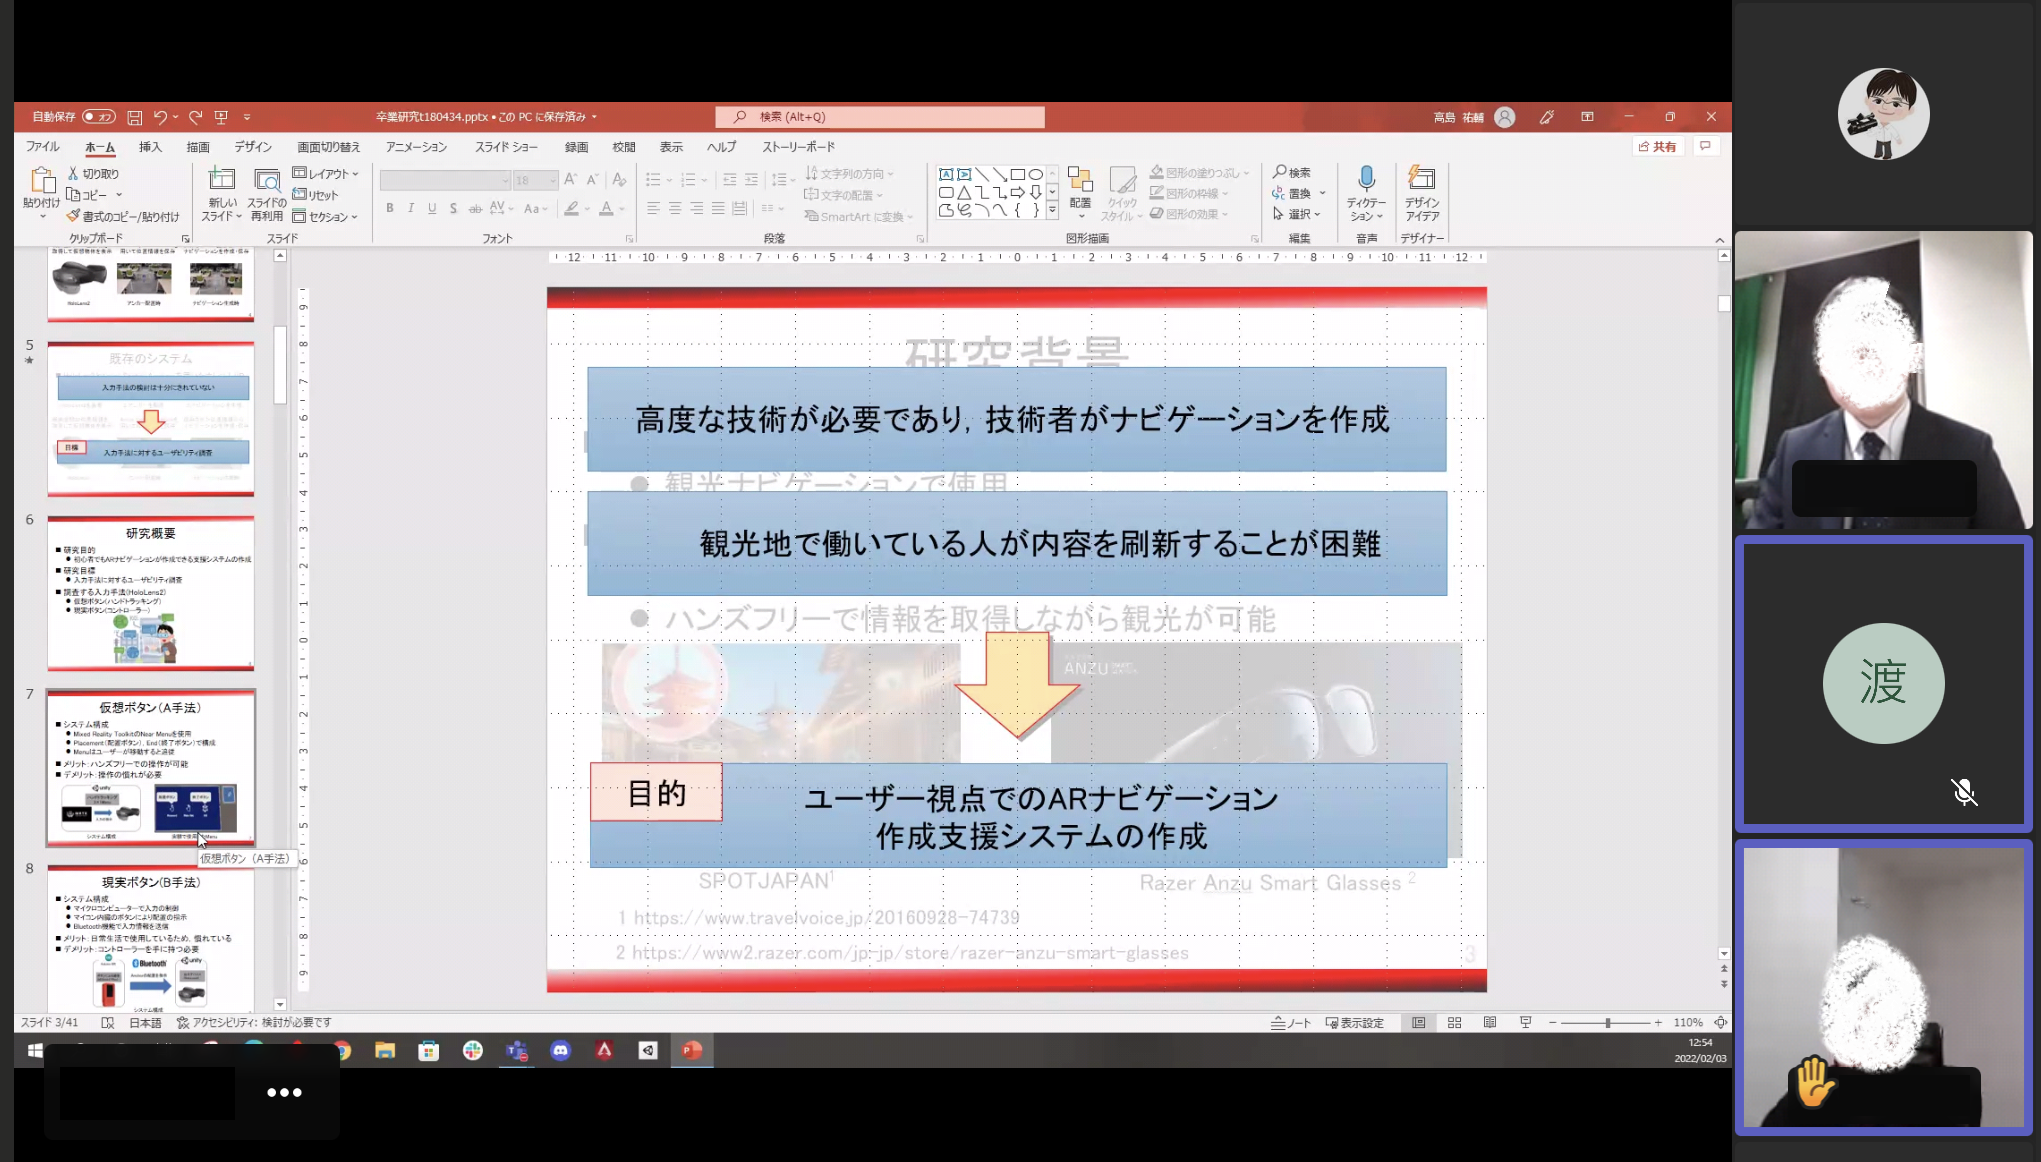
Task: Toggle Align Left paragraph alignment
Action: (x=653, y=208)
